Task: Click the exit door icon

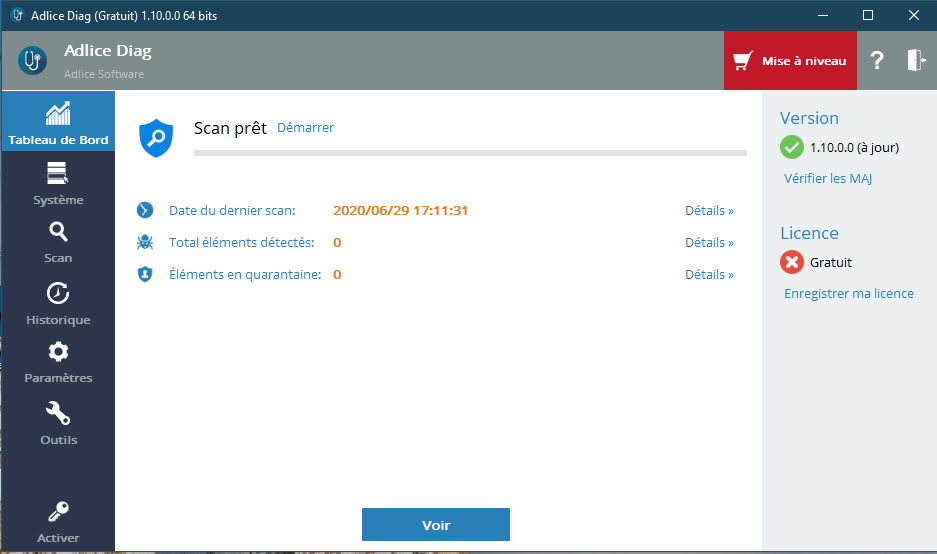Action: 916,60
